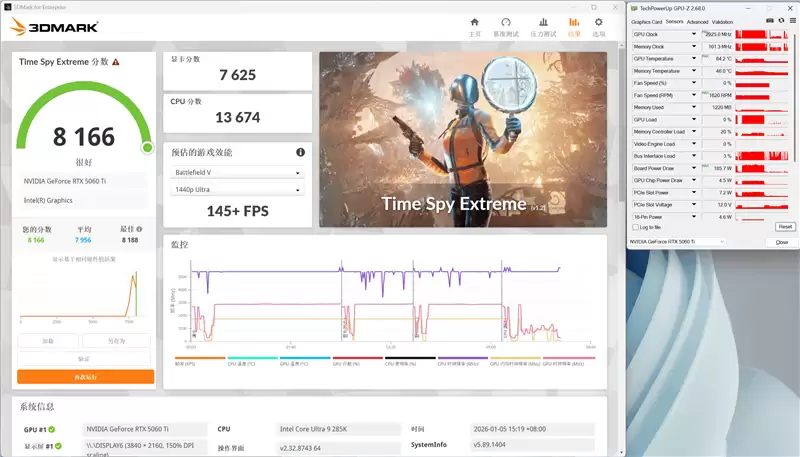This screenshot has height=457, width=800.
Task: Click the orange run again button
Action: [86, 377]
